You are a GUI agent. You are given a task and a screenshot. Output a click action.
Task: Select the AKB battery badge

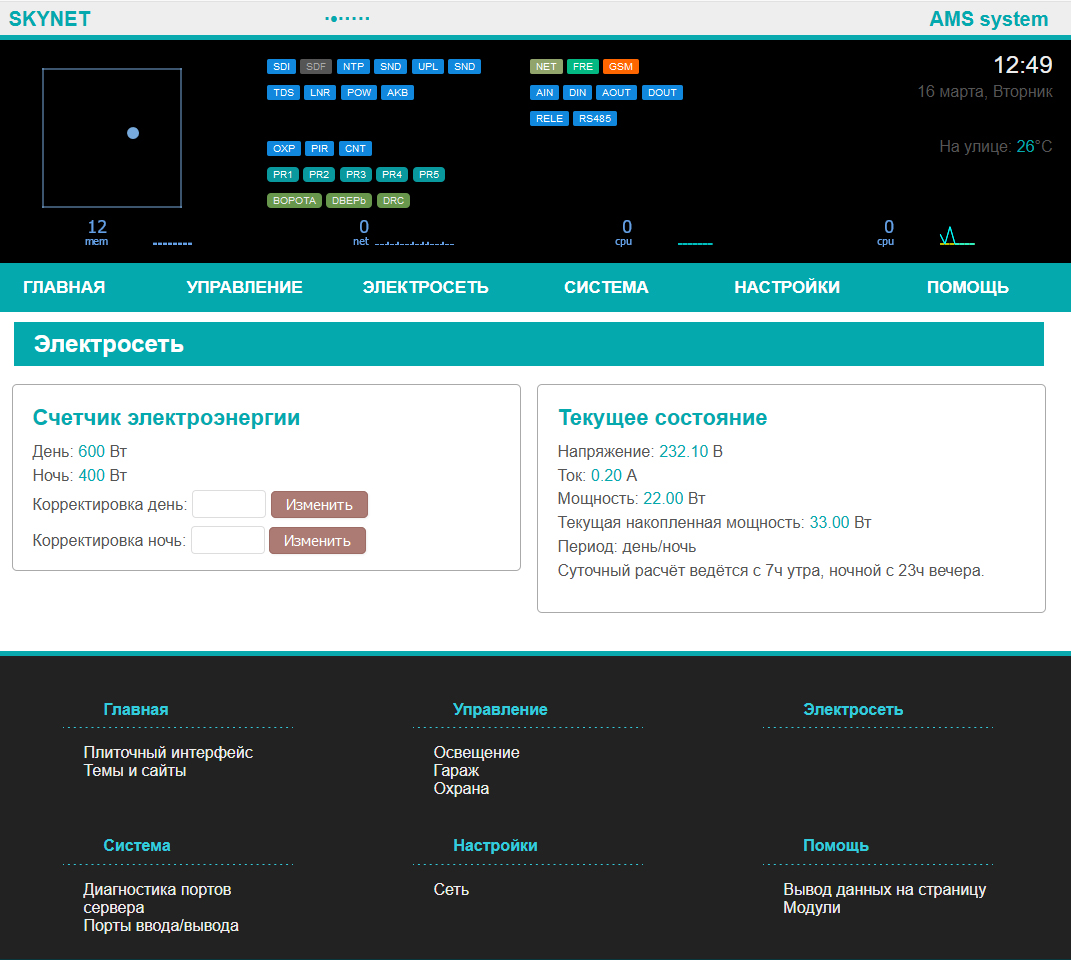pos(397,93)
